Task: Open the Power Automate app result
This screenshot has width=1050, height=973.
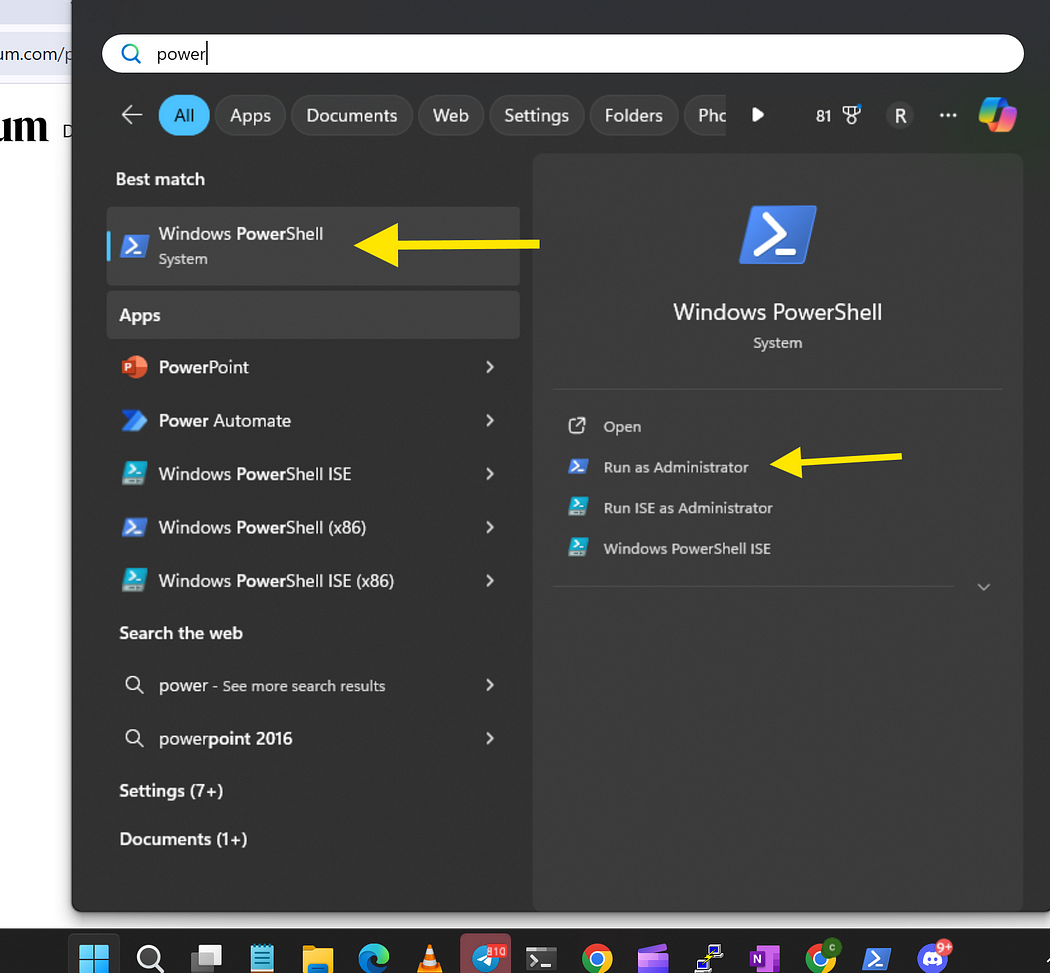Action: pyautogui.click(x=313, y=421)
